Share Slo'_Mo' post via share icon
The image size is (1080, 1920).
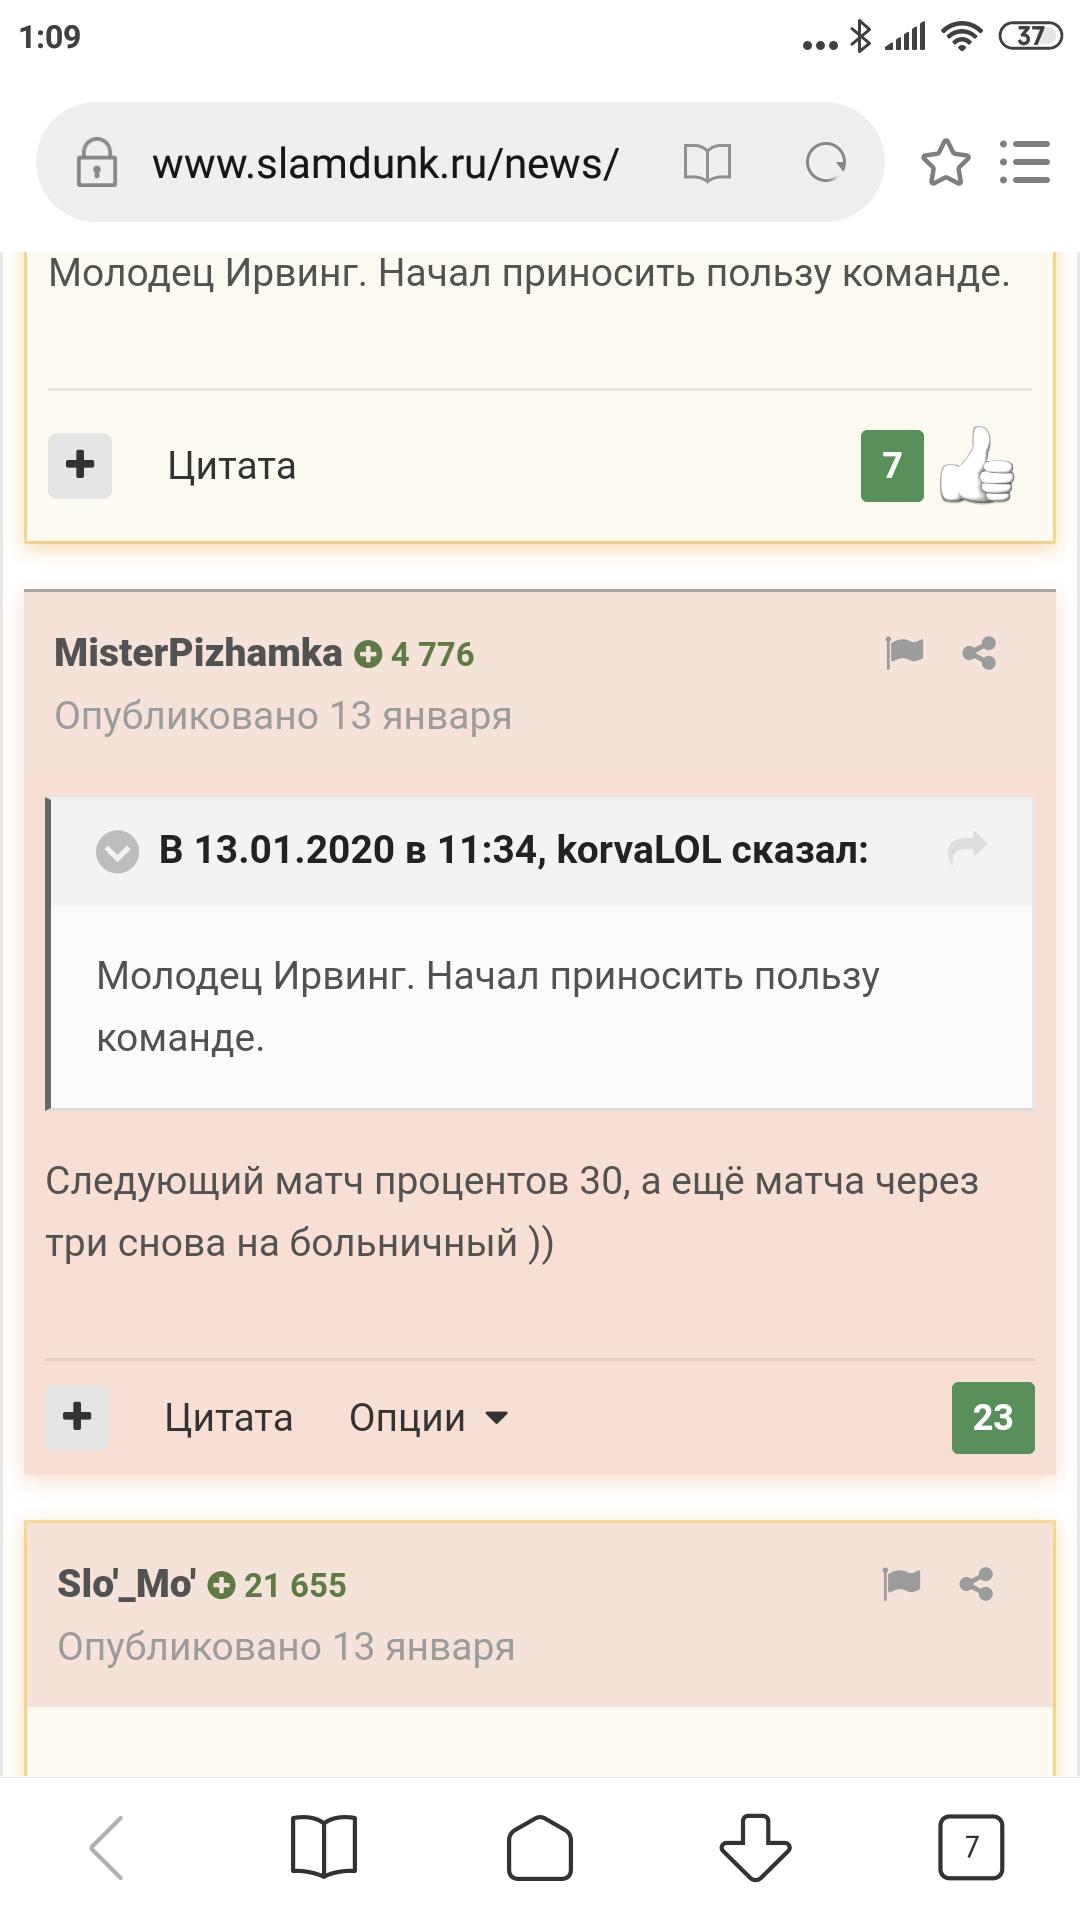[x=976, y=1584]
